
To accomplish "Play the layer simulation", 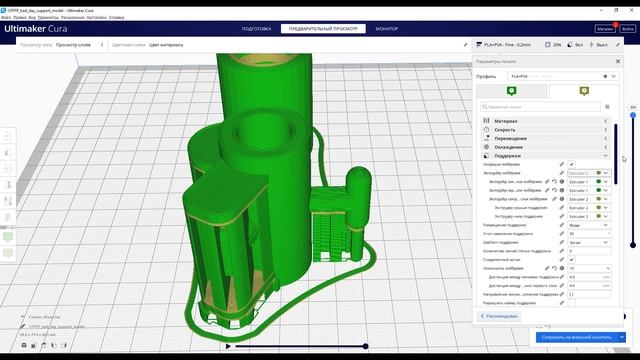I will 228,346.
